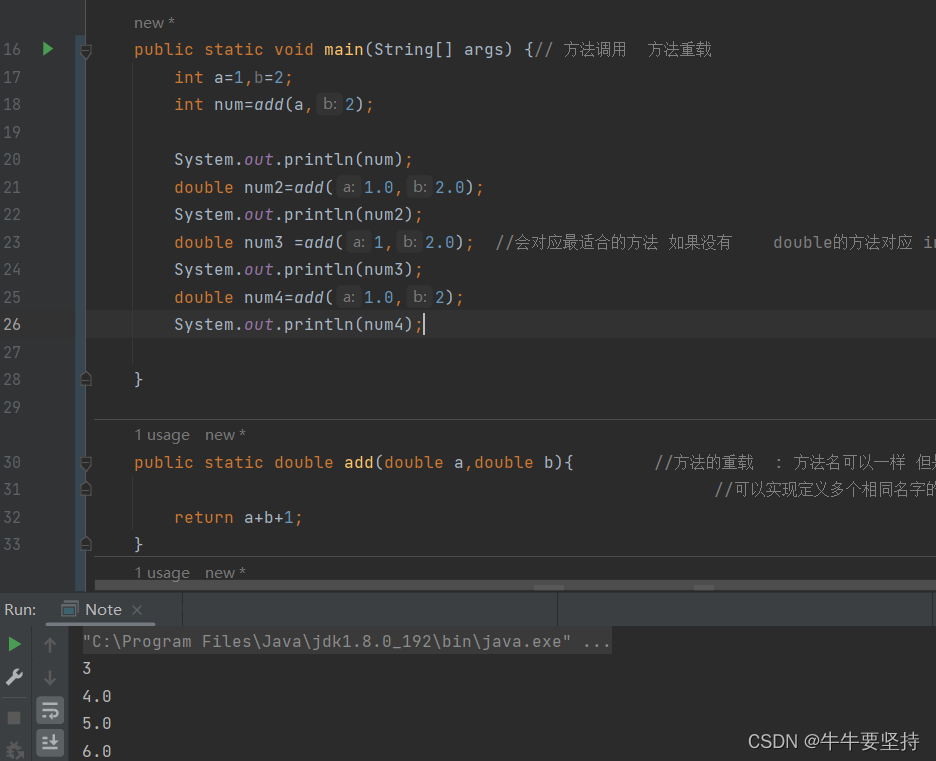The height and width of the screenshot is (761, 936).
Task: Click the 'new *' author hint above main
Action: (154, 23)
